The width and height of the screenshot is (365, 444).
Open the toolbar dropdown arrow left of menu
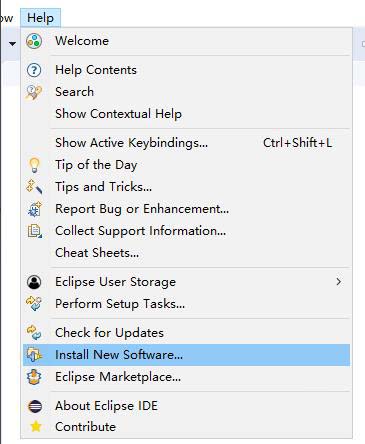pyautogui.click(x=12, y=44)
